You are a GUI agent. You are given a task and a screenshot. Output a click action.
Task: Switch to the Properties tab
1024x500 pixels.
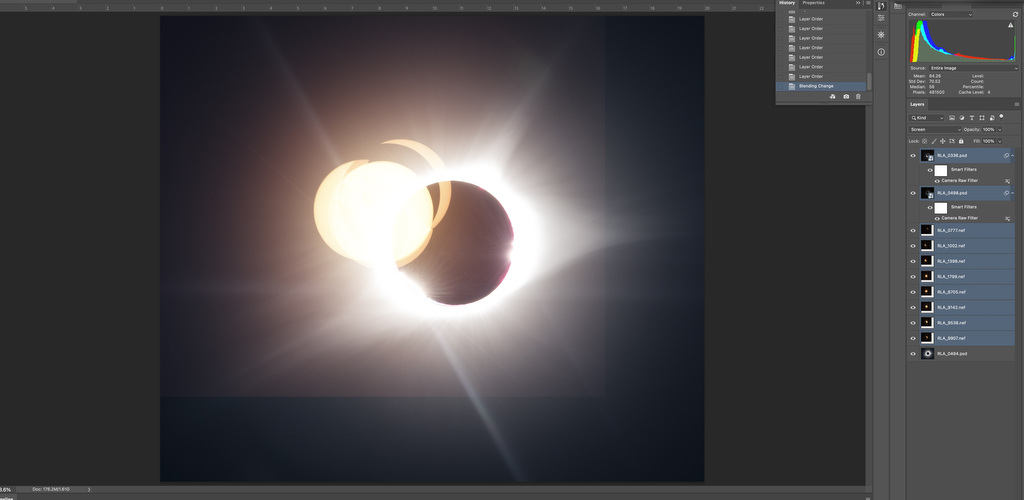pos(814,3)
